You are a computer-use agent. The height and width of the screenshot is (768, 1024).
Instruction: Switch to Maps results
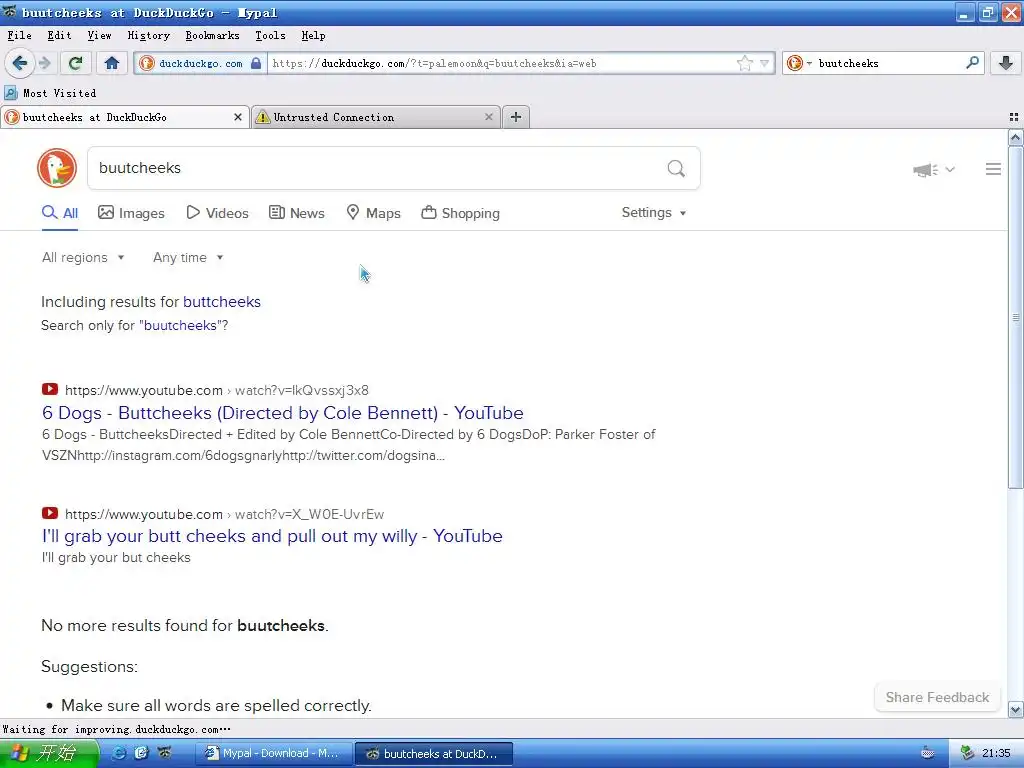pyautogui.click(x=374, y=213)
